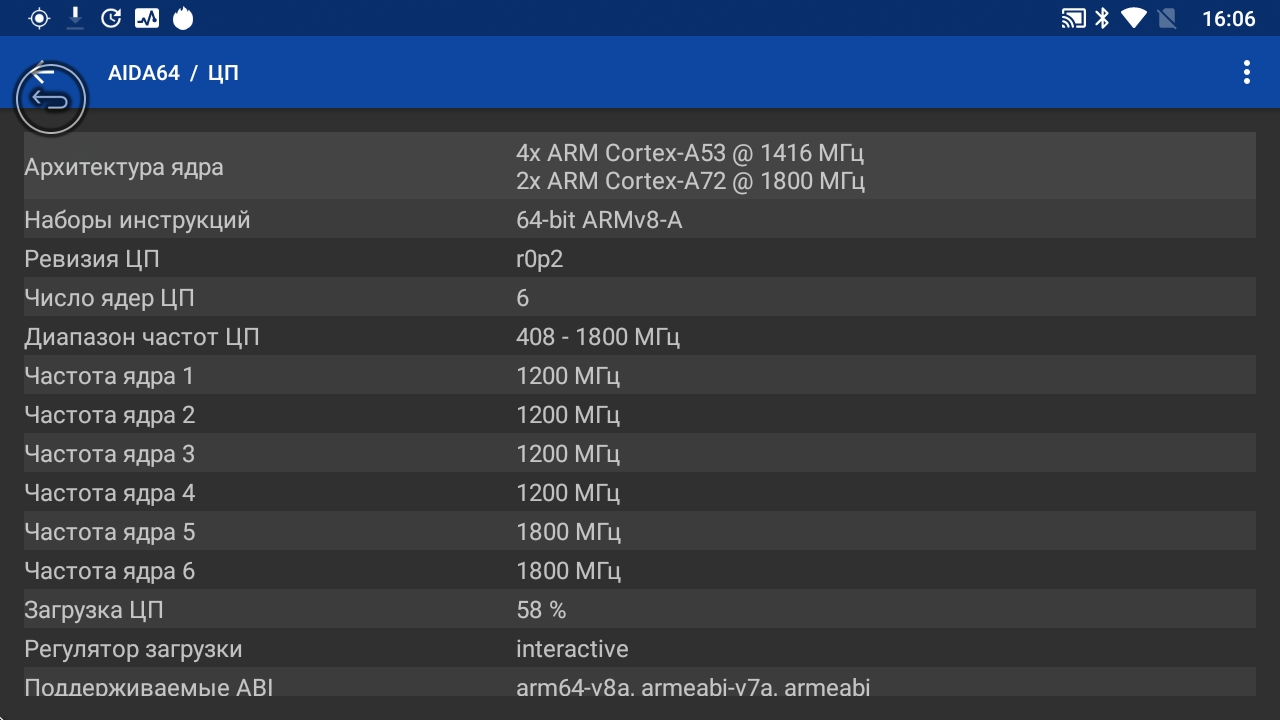Tap the Ревизия ЦП entry
Viewport: 1280px width, 720px height.
tap(640, 259)
